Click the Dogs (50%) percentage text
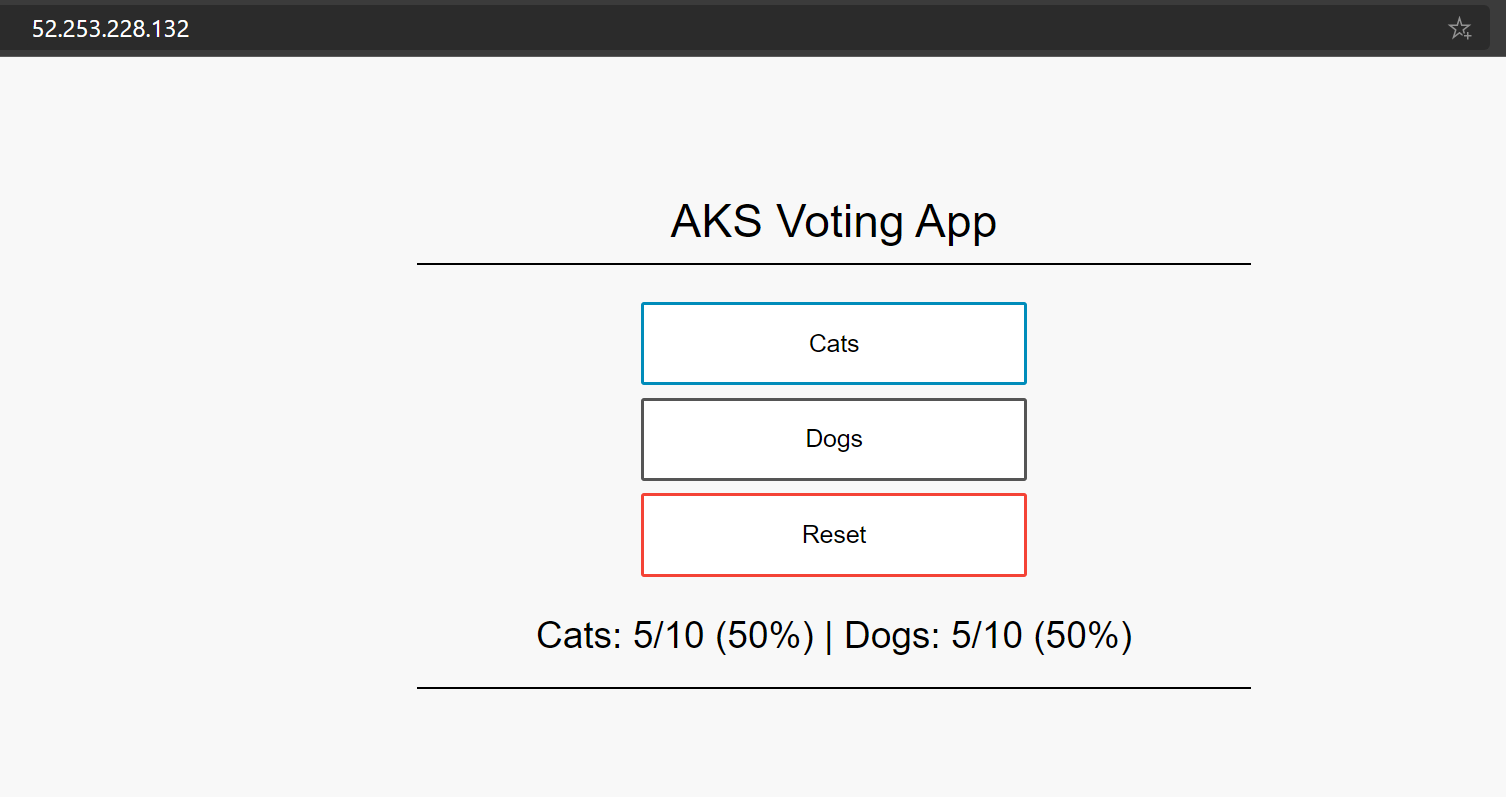The width and height of the screenshot is (1506, 797). (1083, 636)
